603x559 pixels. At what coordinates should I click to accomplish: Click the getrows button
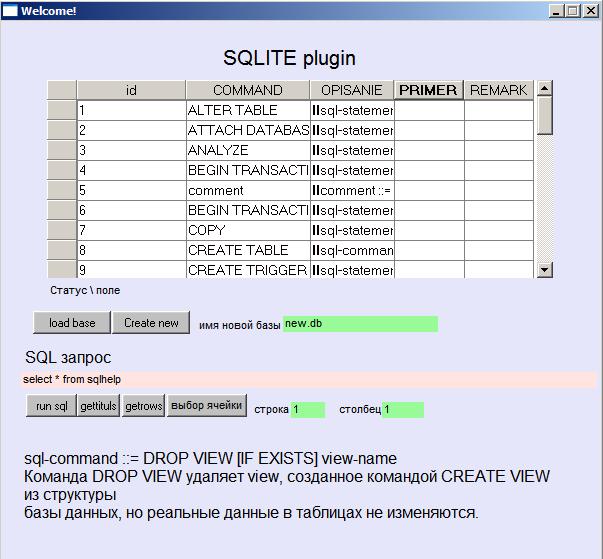[x=143, y=406]
